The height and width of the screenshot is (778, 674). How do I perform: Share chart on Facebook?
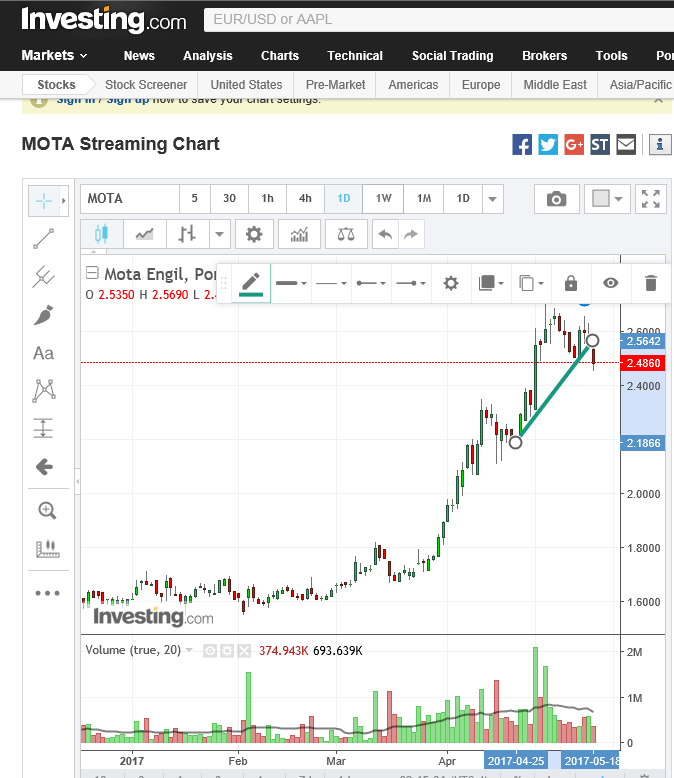click(522, 144)
